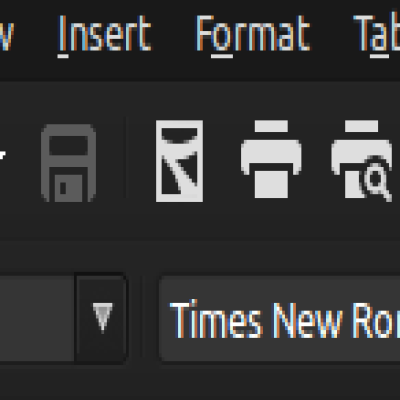The height and width of the screenshot is (400, 400).
Task: Click the grayed-out Save floppy disk icon
Action: click(x=68, y=163)
